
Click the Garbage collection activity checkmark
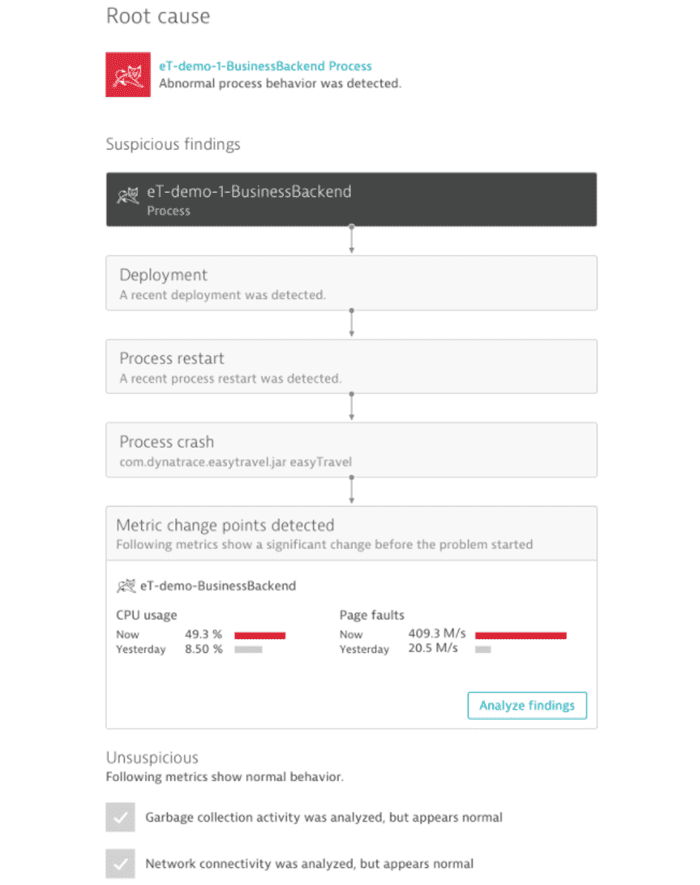(120, 817)
